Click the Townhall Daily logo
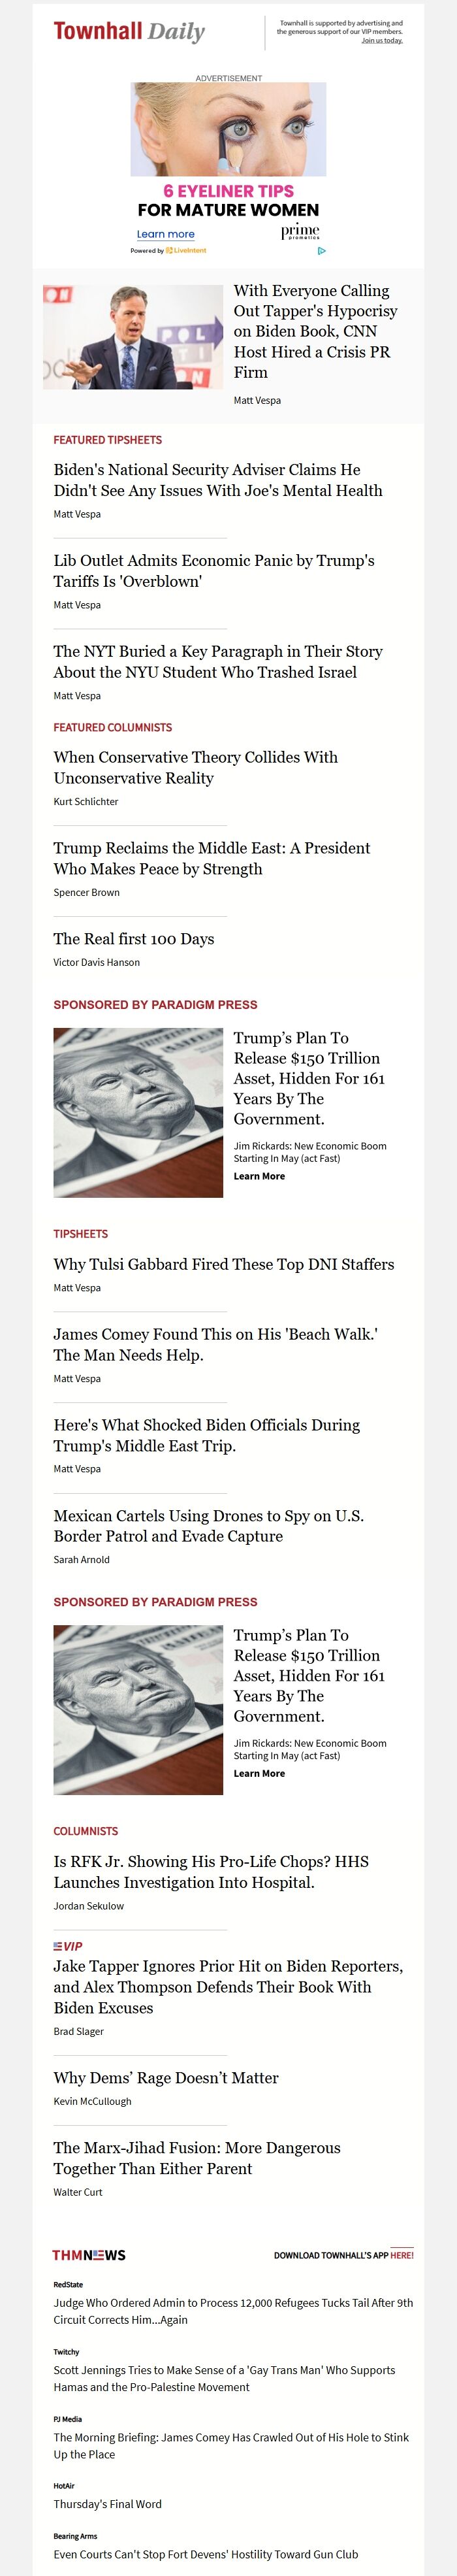This screenshot has height=2576, width=457. pyautogui.click(x=129, y=32)
